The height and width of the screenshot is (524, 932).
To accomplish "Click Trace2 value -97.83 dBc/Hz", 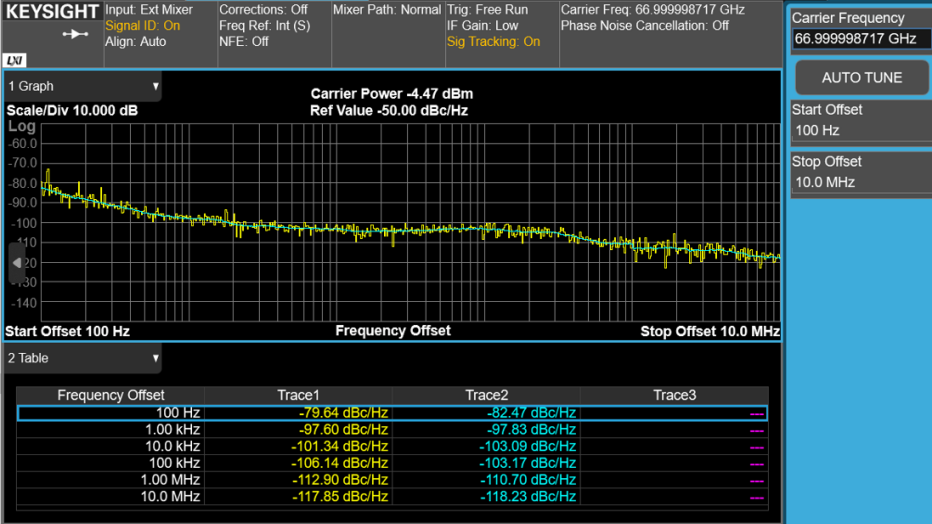I will [531, 430].
